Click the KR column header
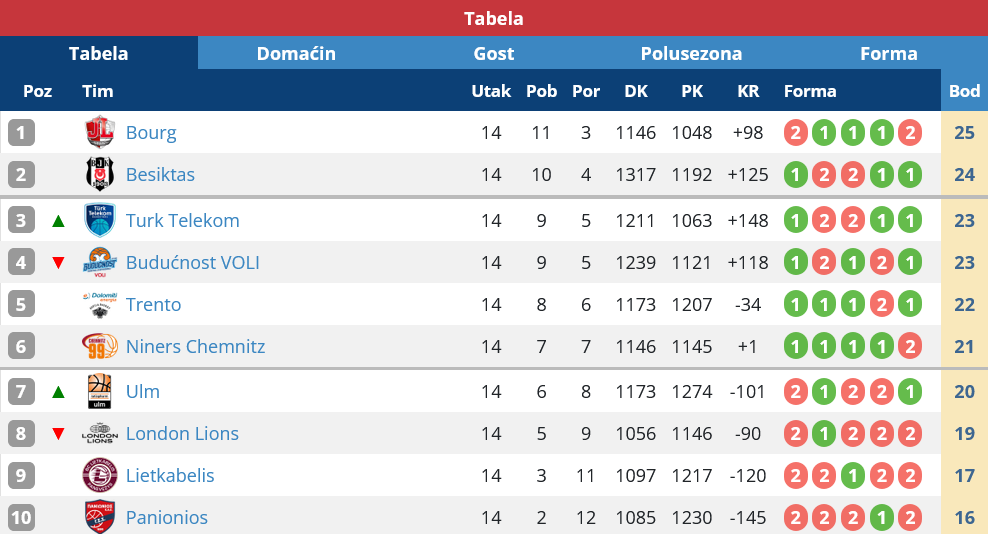This screenshot has width=988, height=534. click(x=748, y=91)
